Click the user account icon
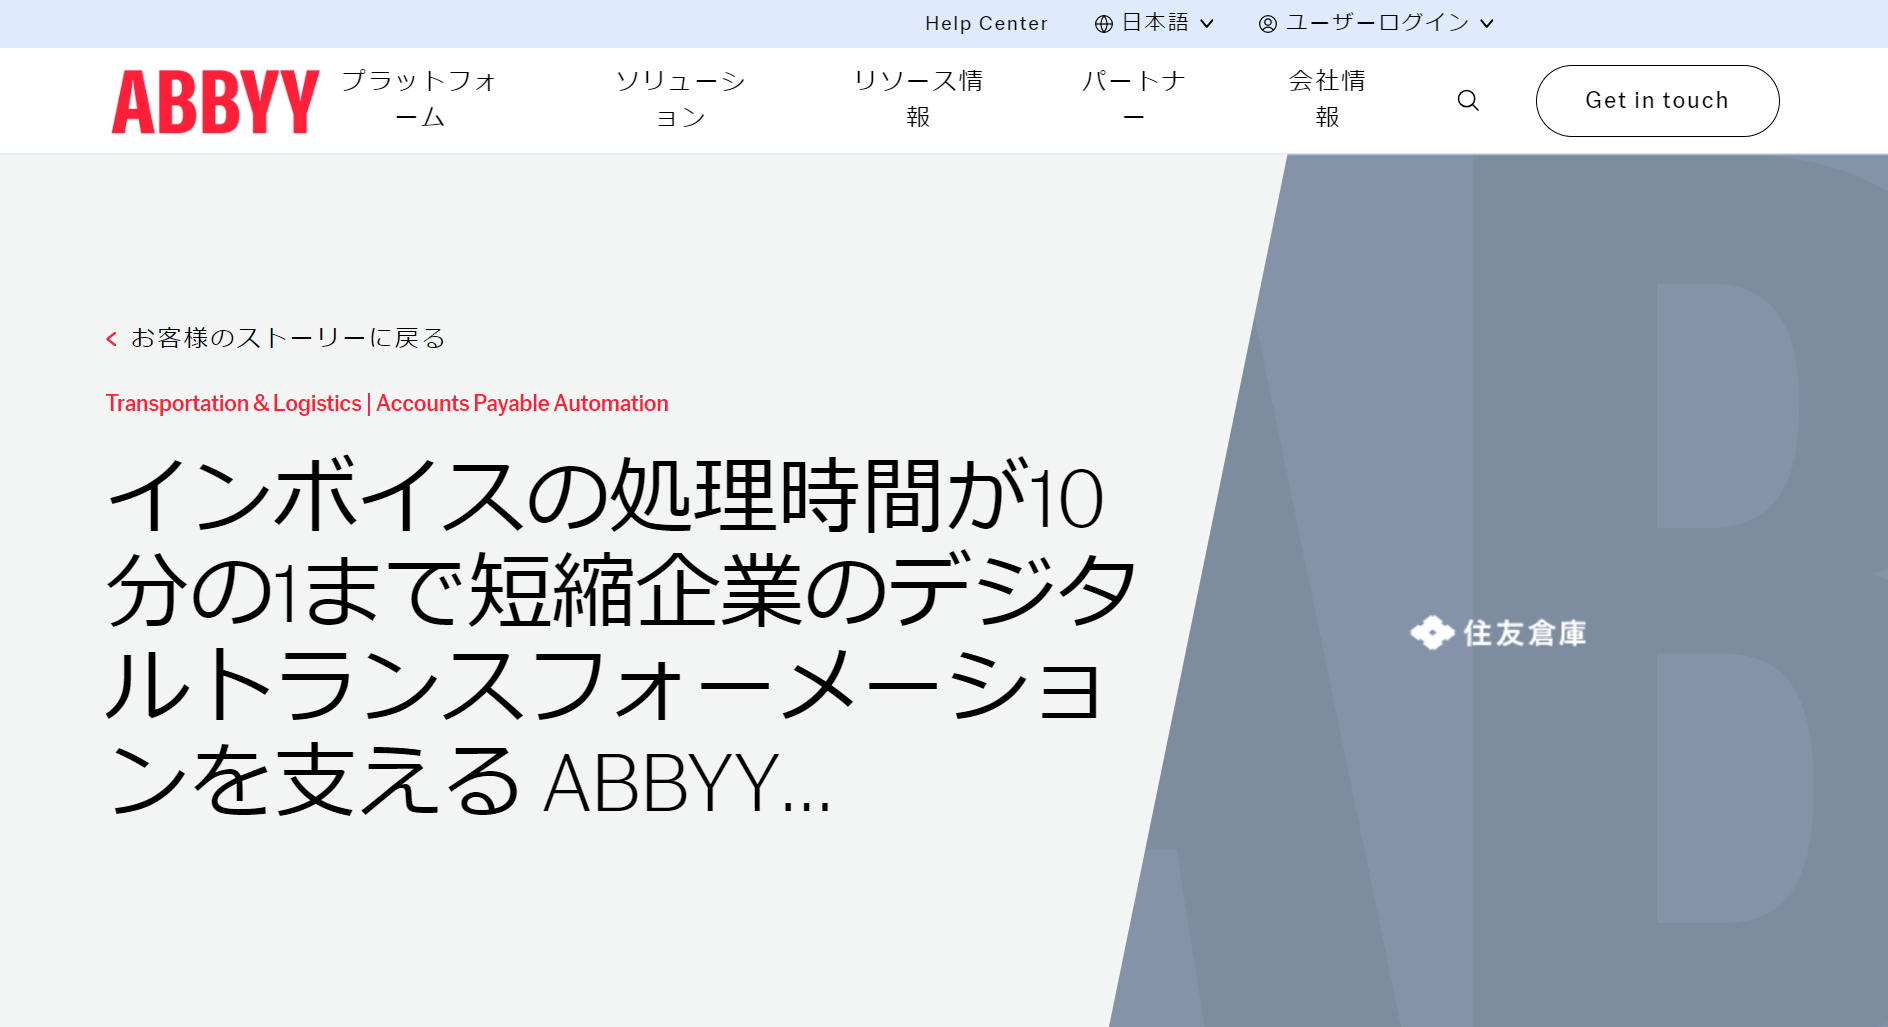 [x=1268, y=24]
